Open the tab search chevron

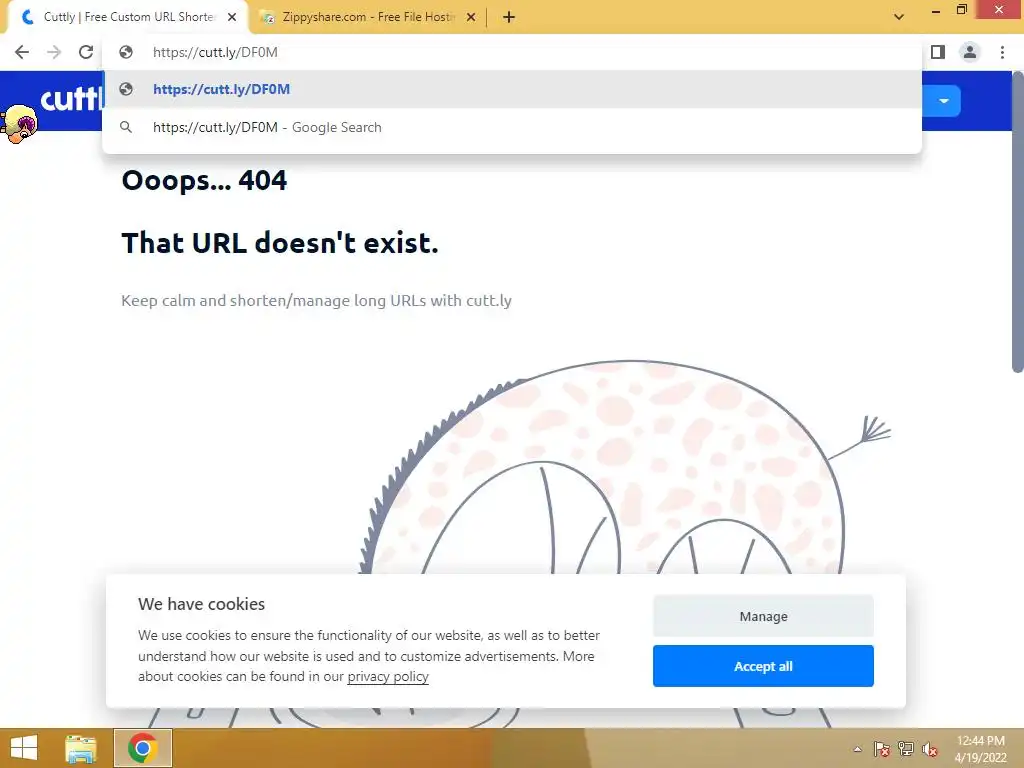tap(899, 17)
